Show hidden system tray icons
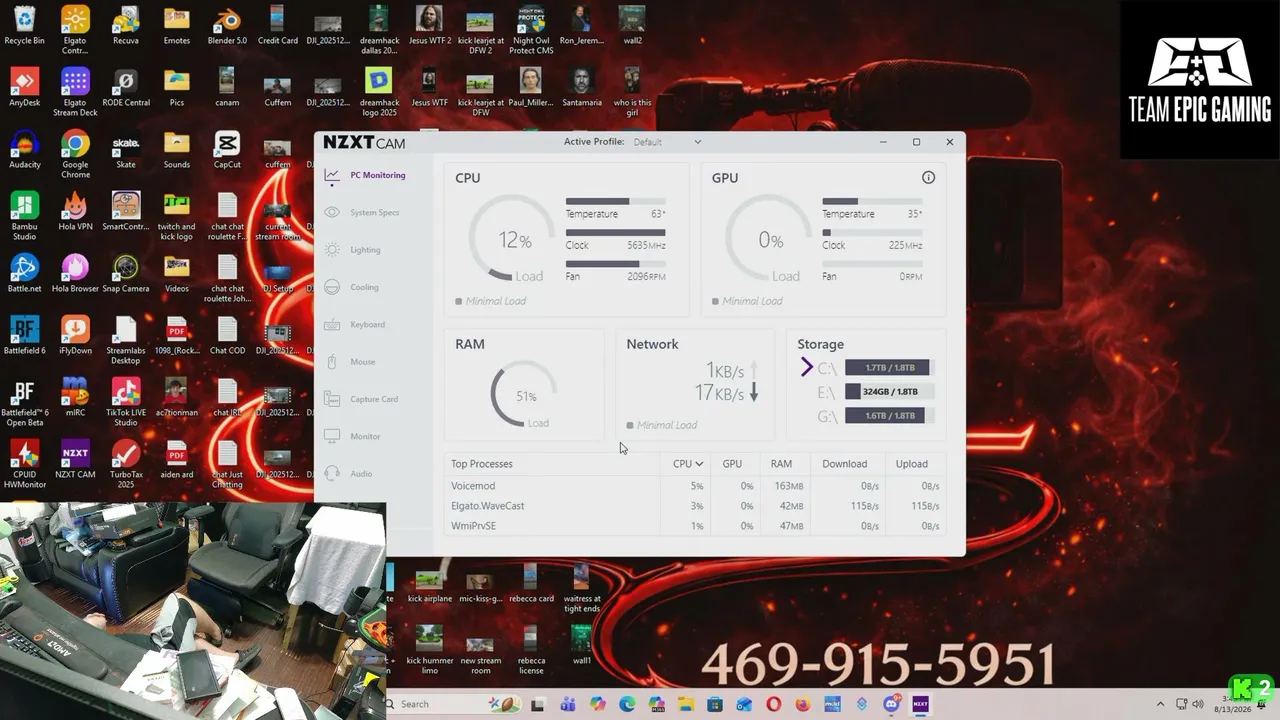Screen dimensions: 1280x720 click(x=1160, y=704)
